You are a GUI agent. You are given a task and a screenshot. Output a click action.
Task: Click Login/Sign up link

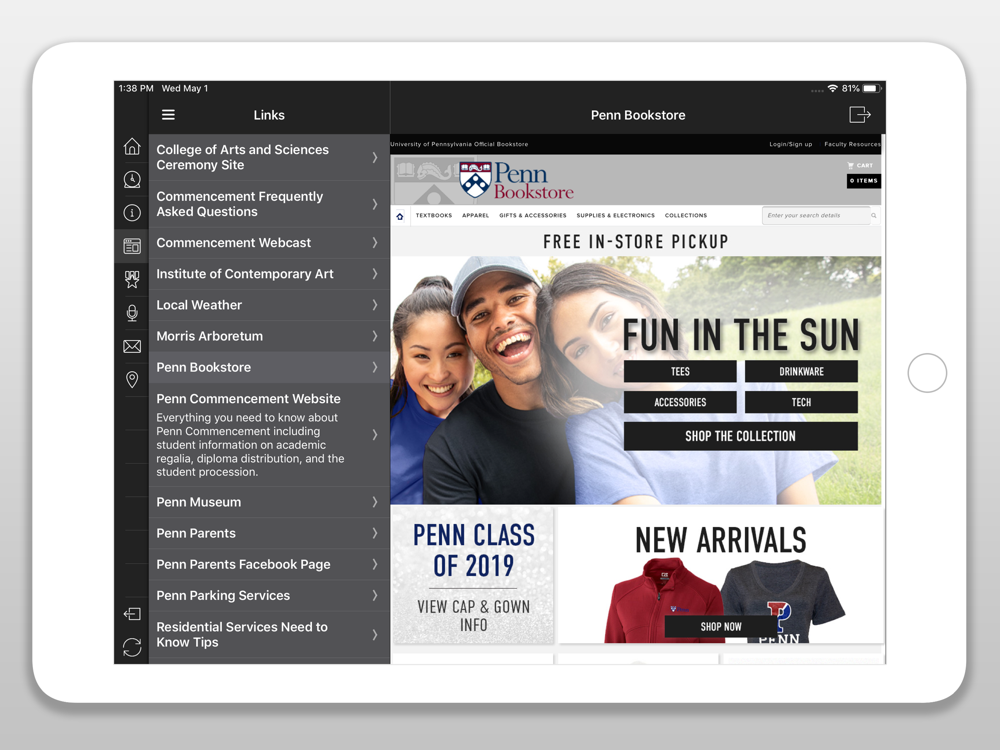pyautogui.click(x=791, y=144)
